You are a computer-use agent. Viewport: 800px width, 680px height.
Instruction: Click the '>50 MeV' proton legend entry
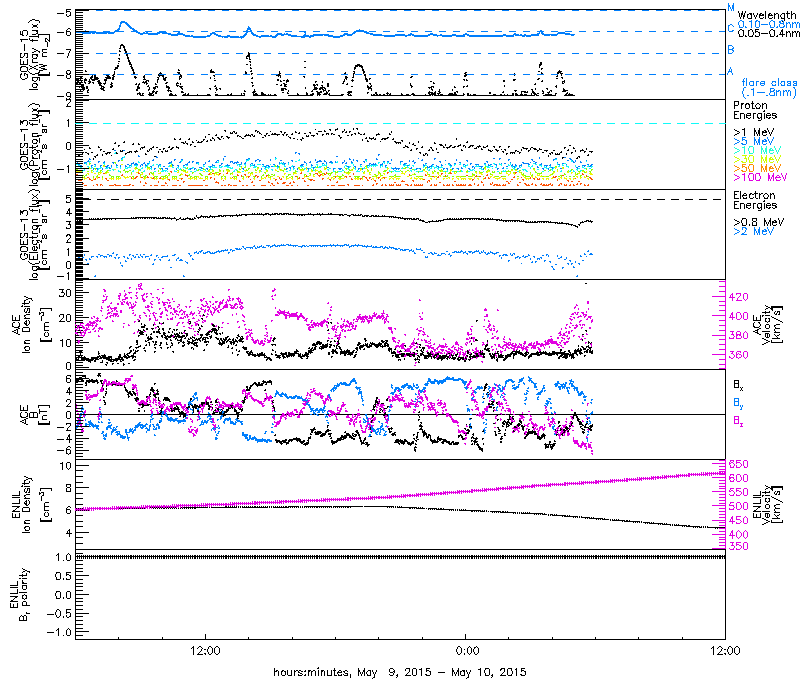pyautogui.click(x=757, y=168)
